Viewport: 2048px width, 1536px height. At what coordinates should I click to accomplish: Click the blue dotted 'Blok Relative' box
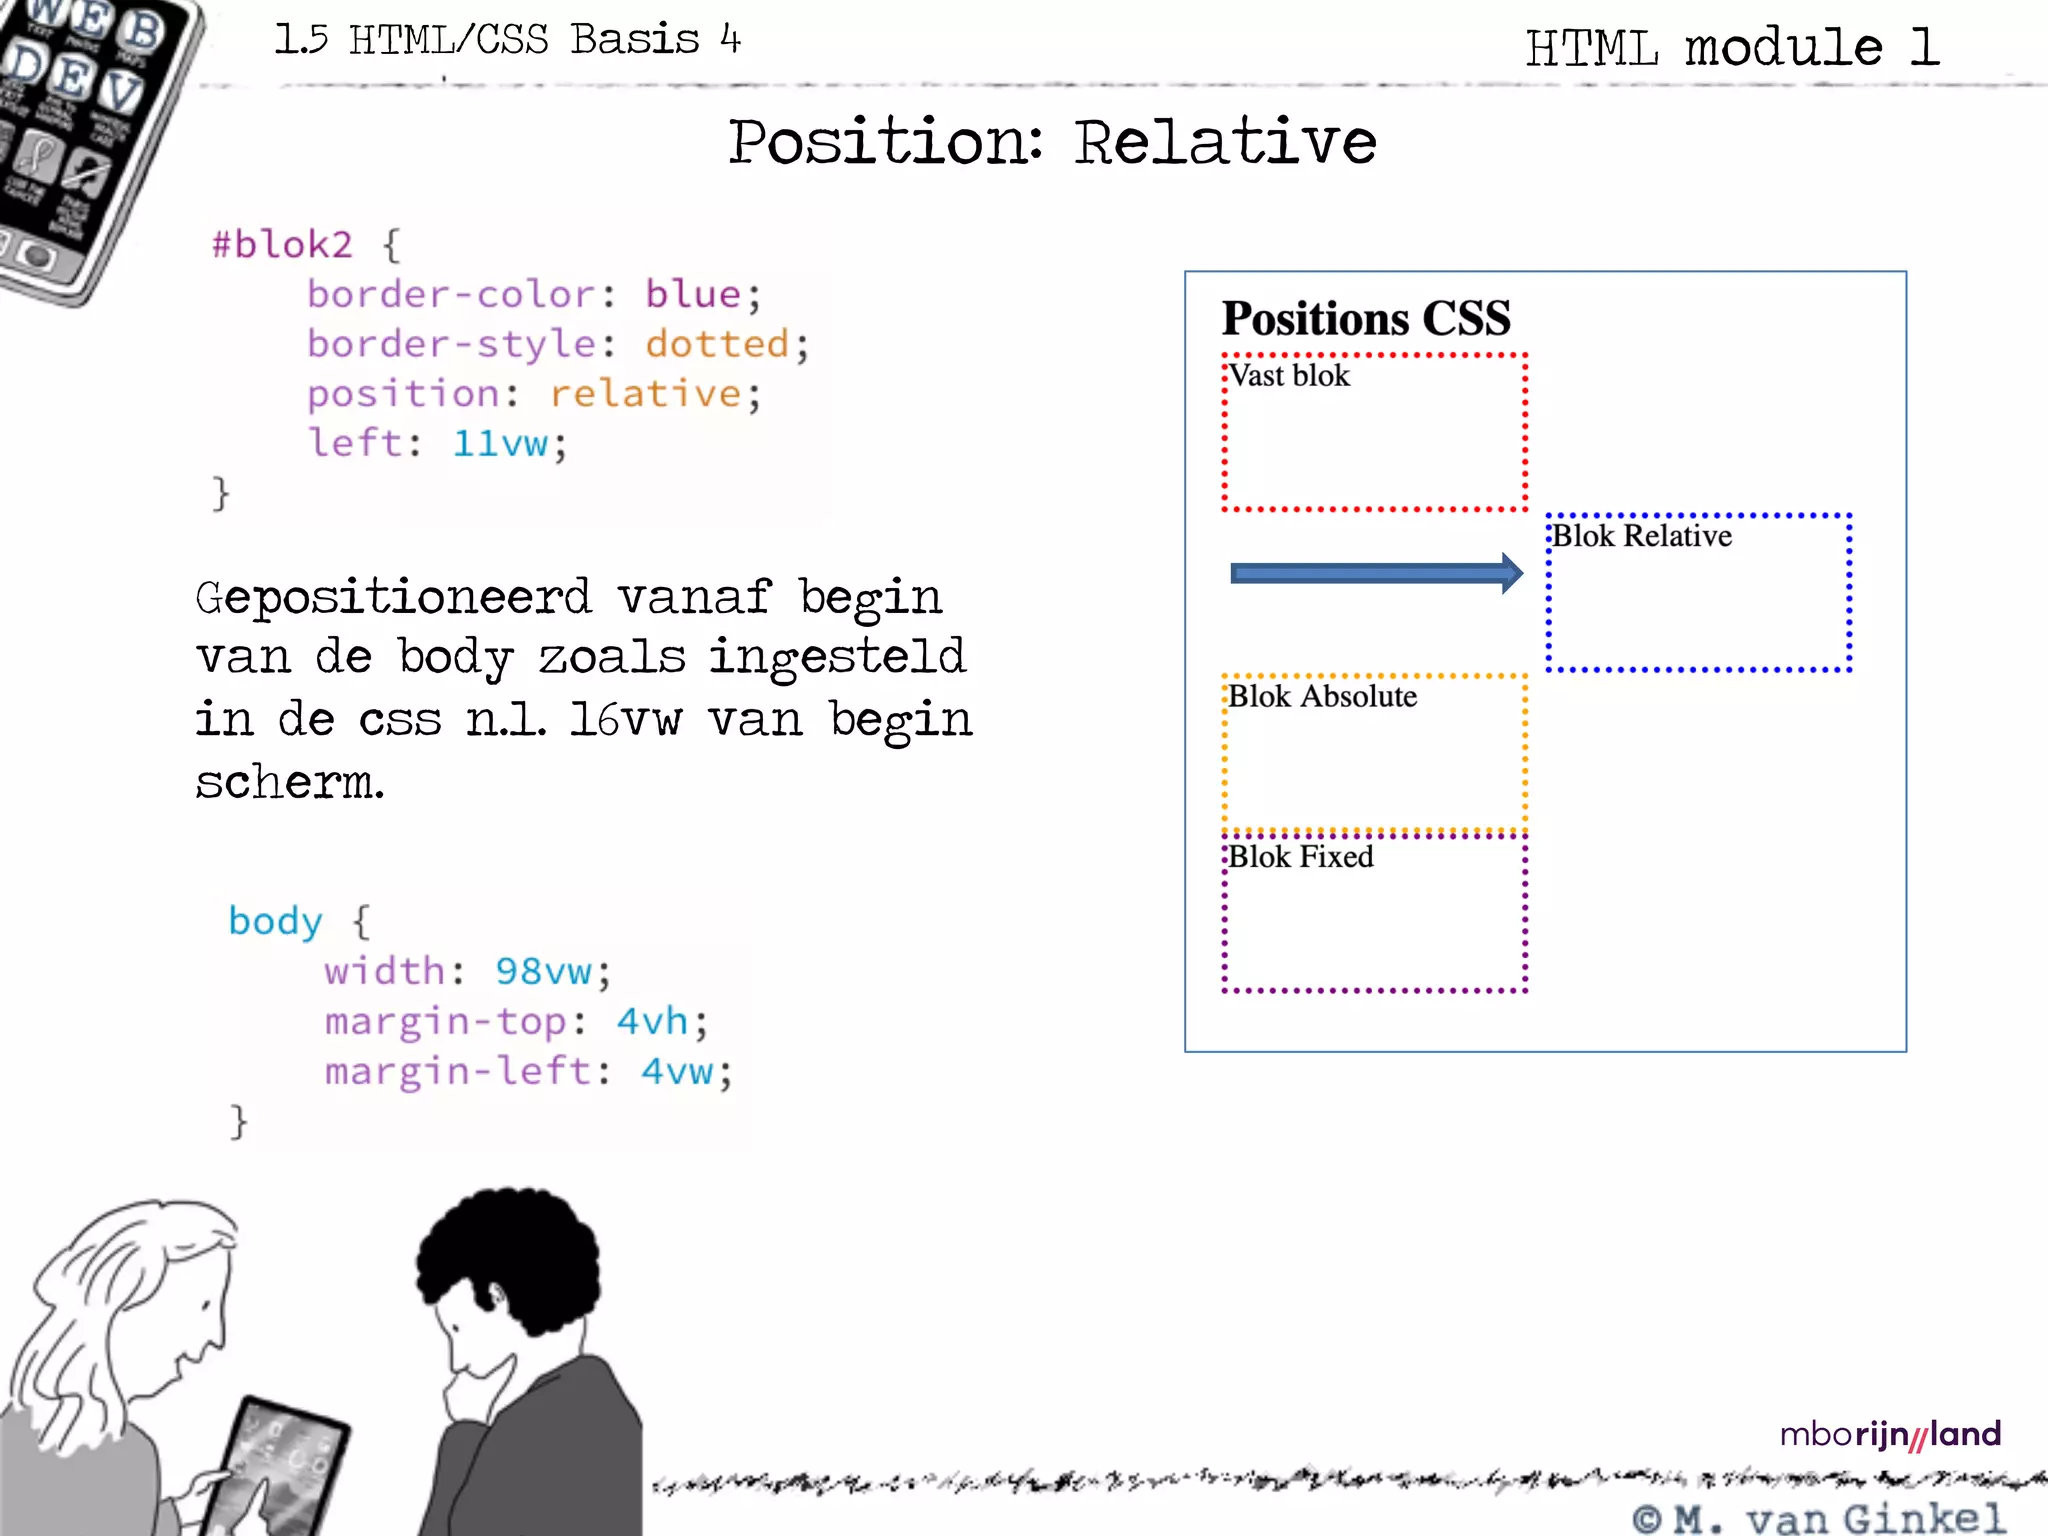[1699, 592]
